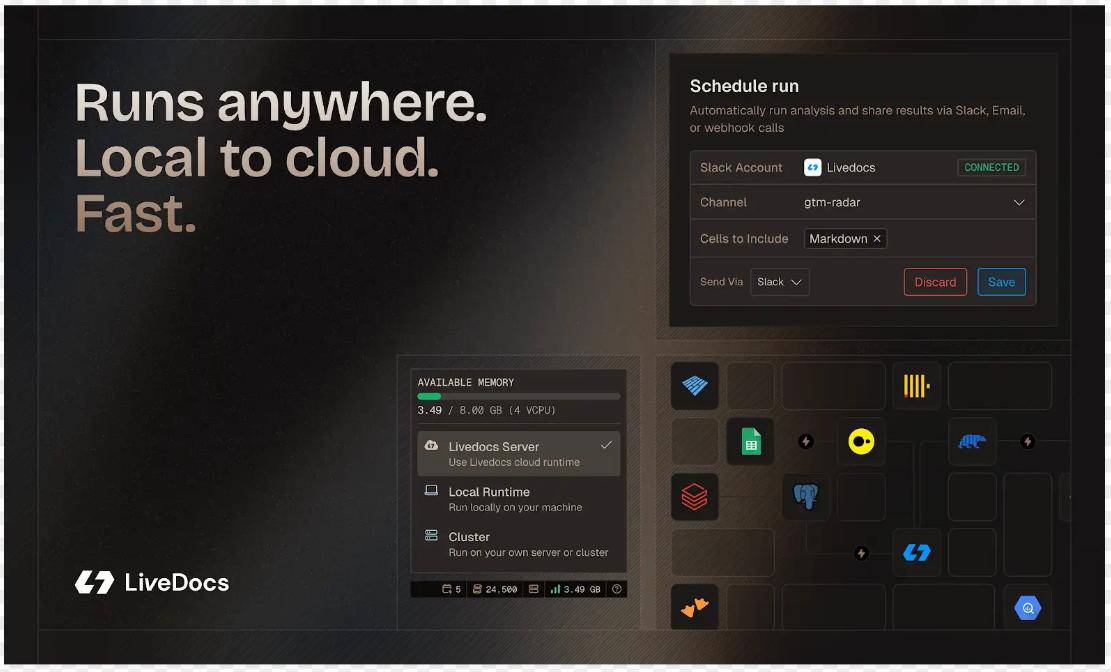Click the available memory progress bar
The image size is (1111, 672).
pyautogui.click(x=518, y=397)
